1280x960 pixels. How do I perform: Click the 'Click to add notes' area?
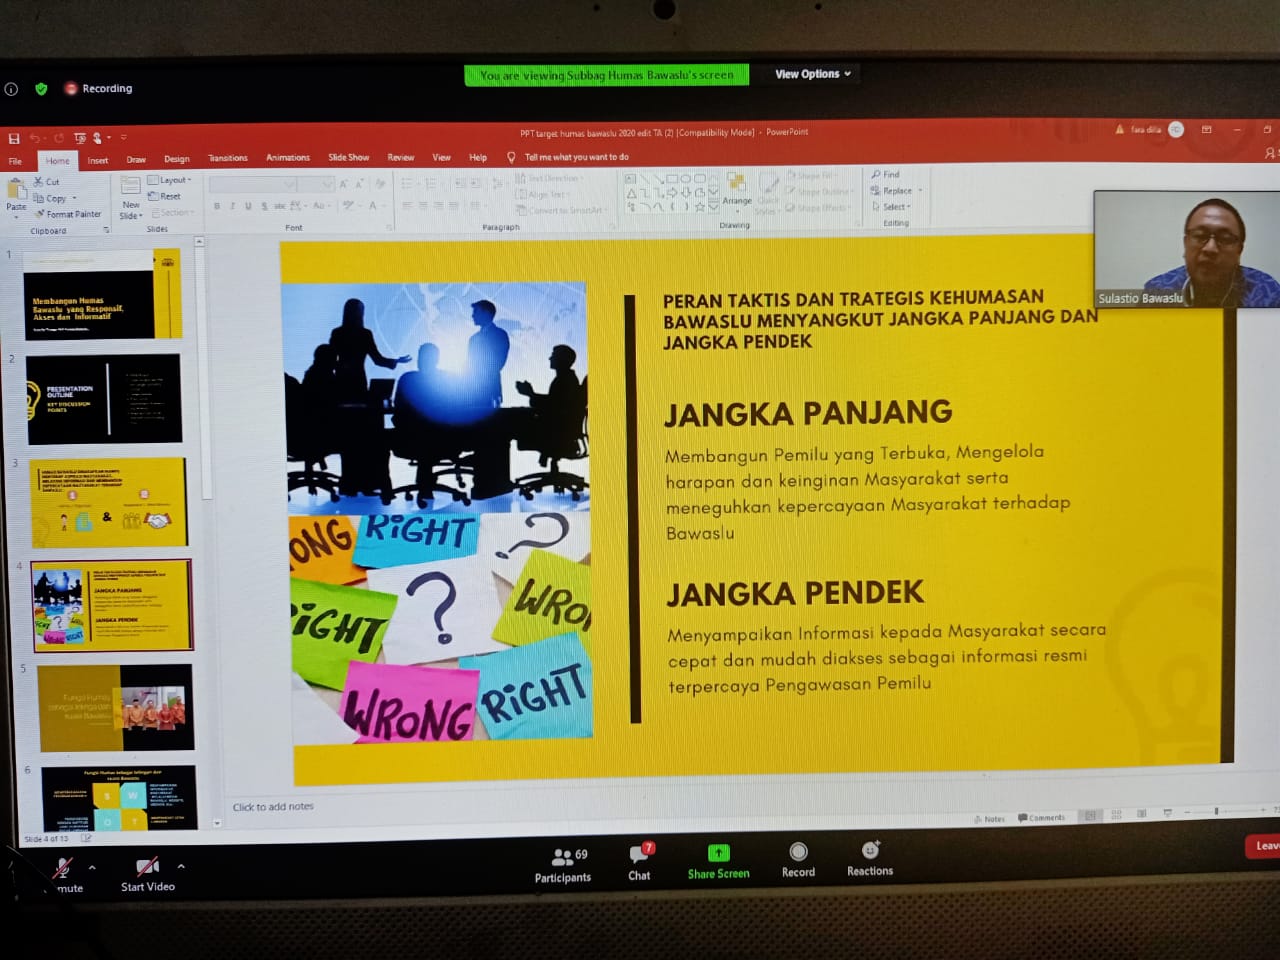tap(273, 807)
